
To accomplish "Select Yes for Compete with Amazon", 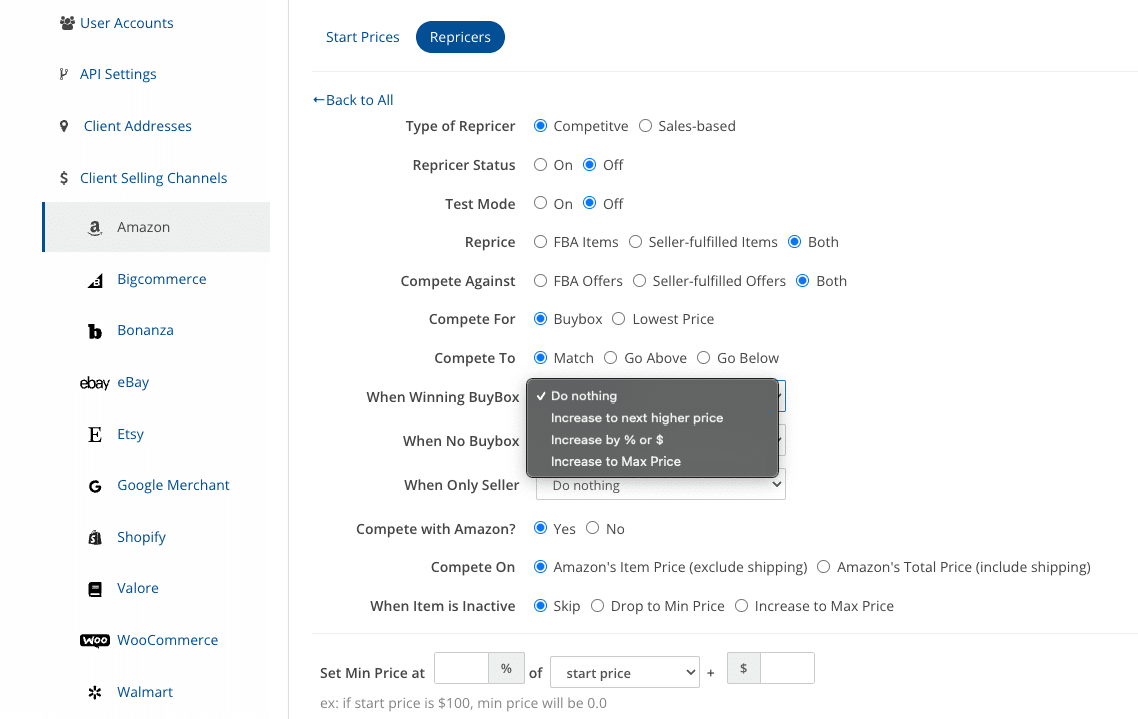I will 540,527.
